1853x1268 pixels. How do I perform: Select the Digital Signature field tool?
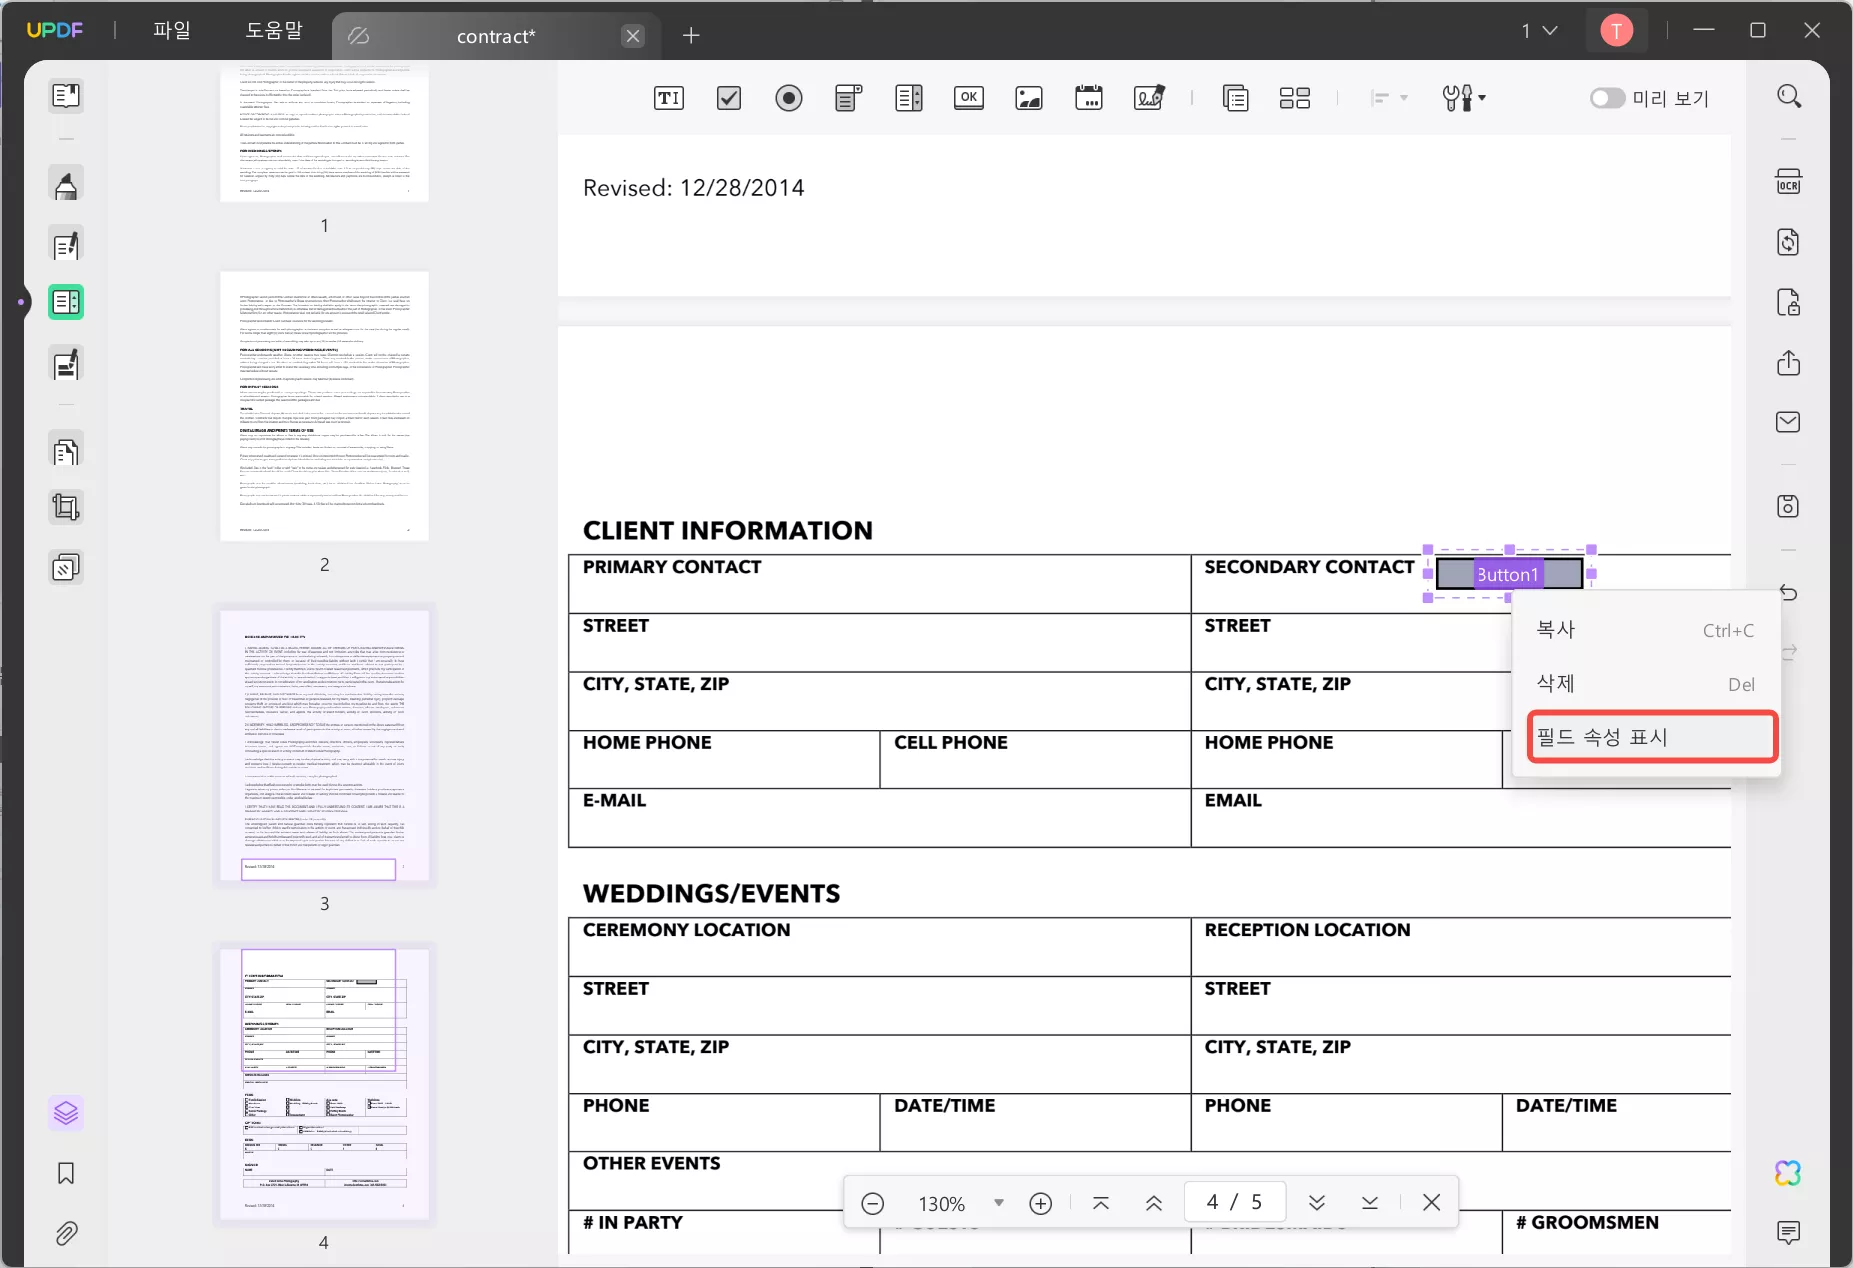[1149, 98]
